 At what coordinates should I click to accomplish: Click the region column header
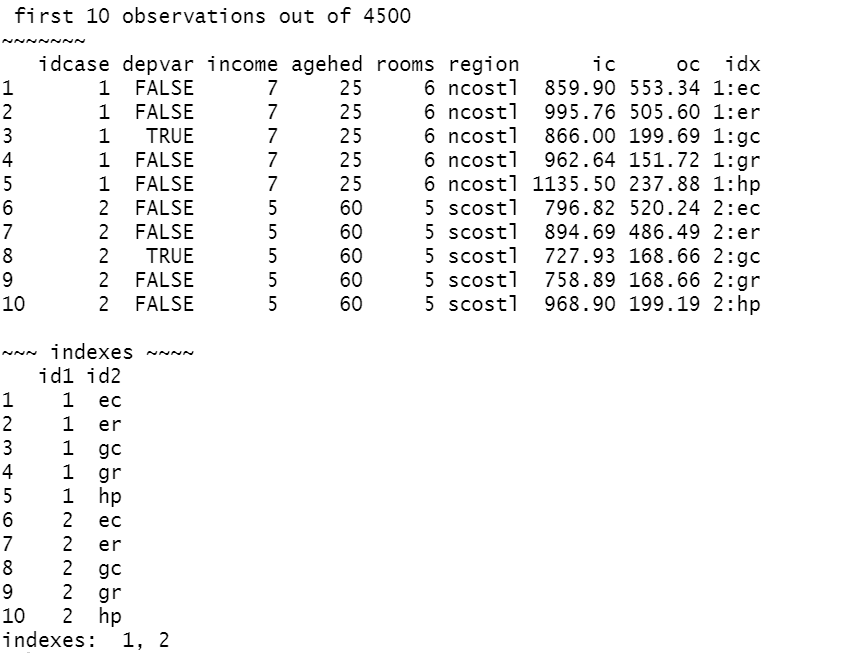pyautogui.click(x=484, y=64)
